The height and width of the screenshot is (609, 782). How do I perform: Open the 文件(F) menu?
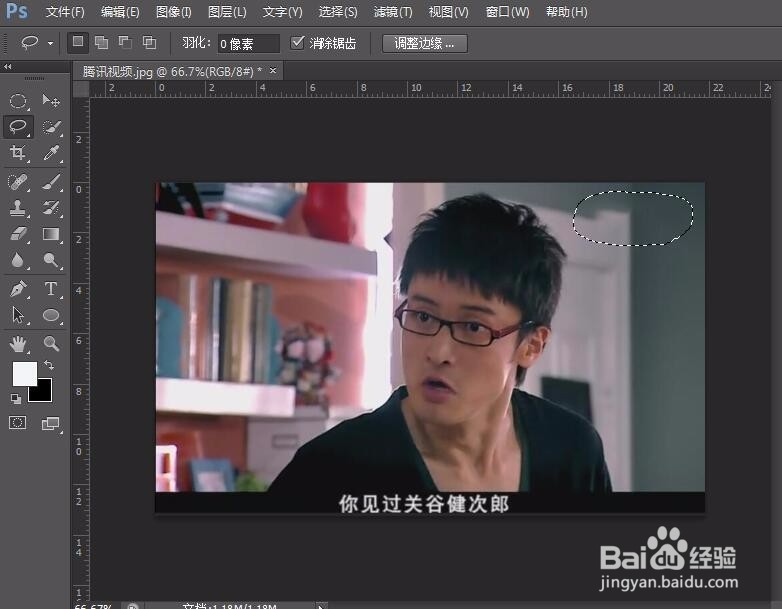[x=65, y=11]
